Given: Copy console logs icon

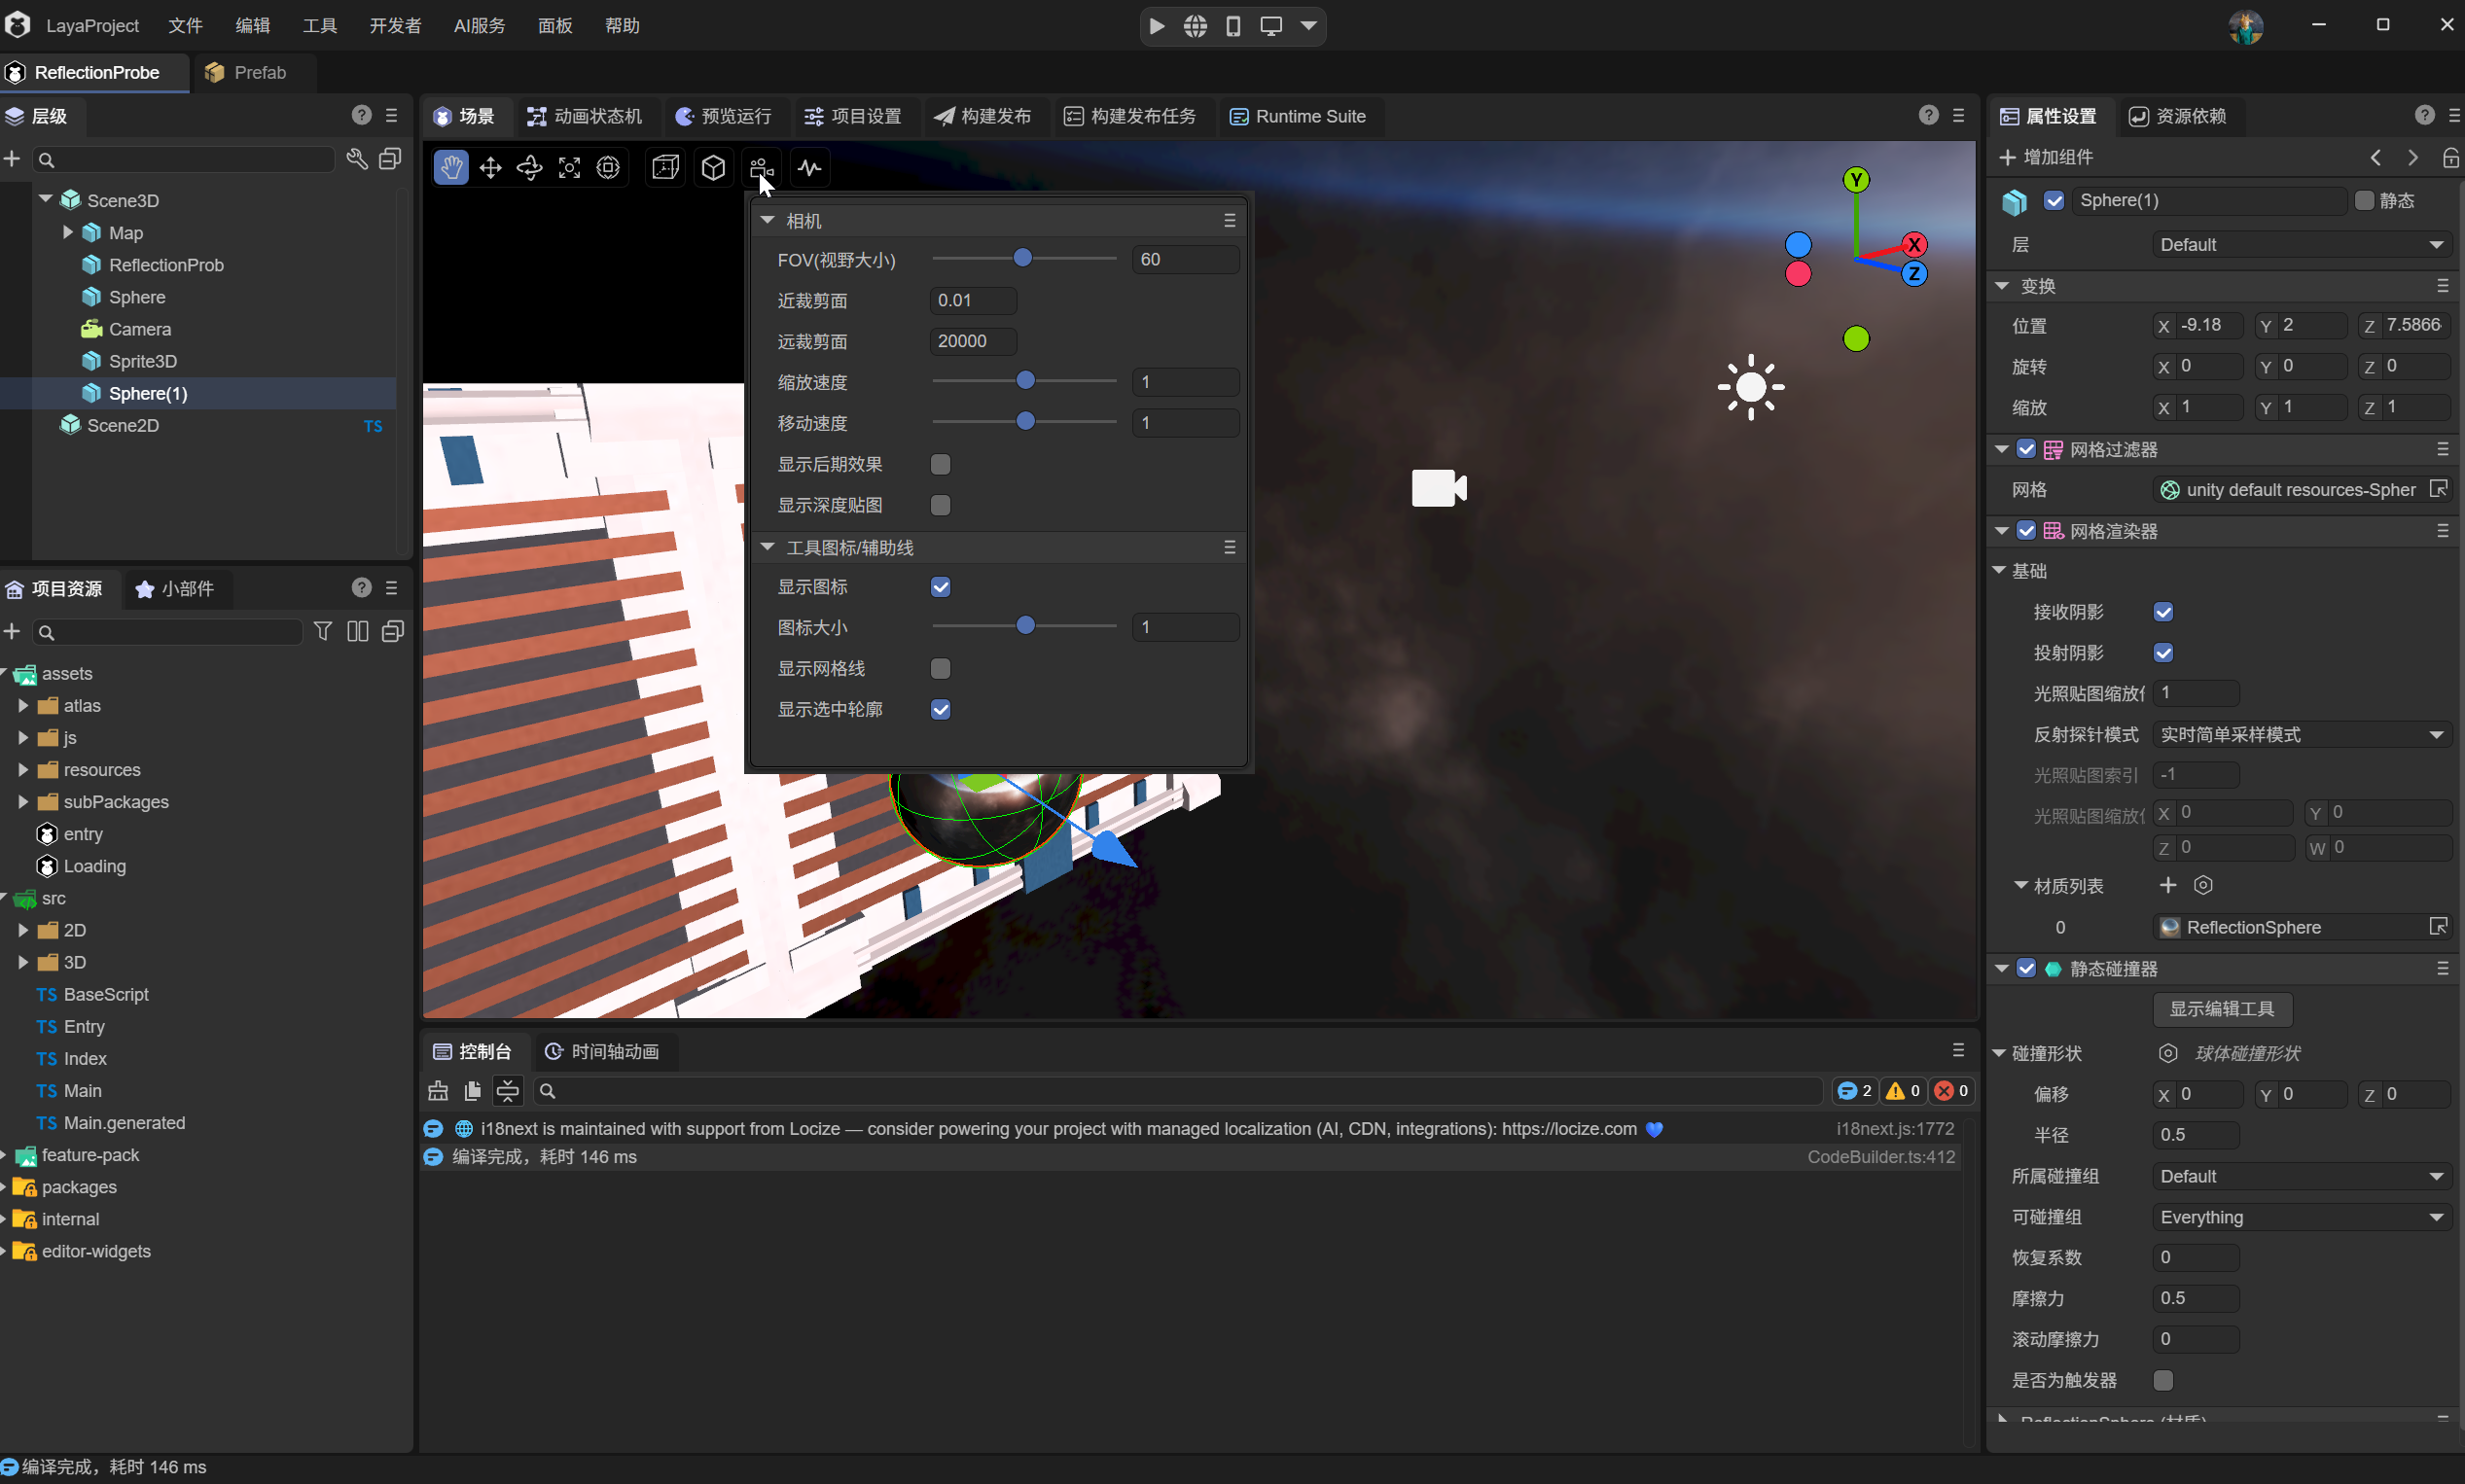Looking at the screenshot, I should pos(473,1091).
